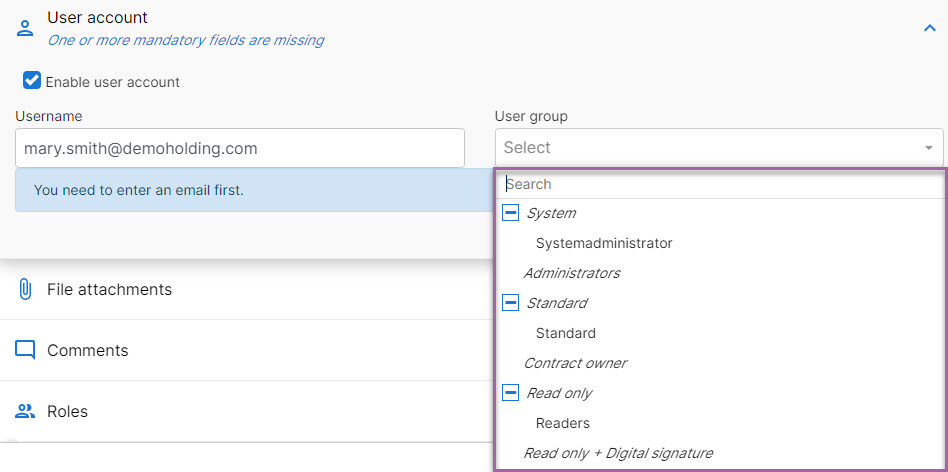Select Read only + Digital signature entry
Viewport: 948px width, 472px height.
click(x=618, y=453)
